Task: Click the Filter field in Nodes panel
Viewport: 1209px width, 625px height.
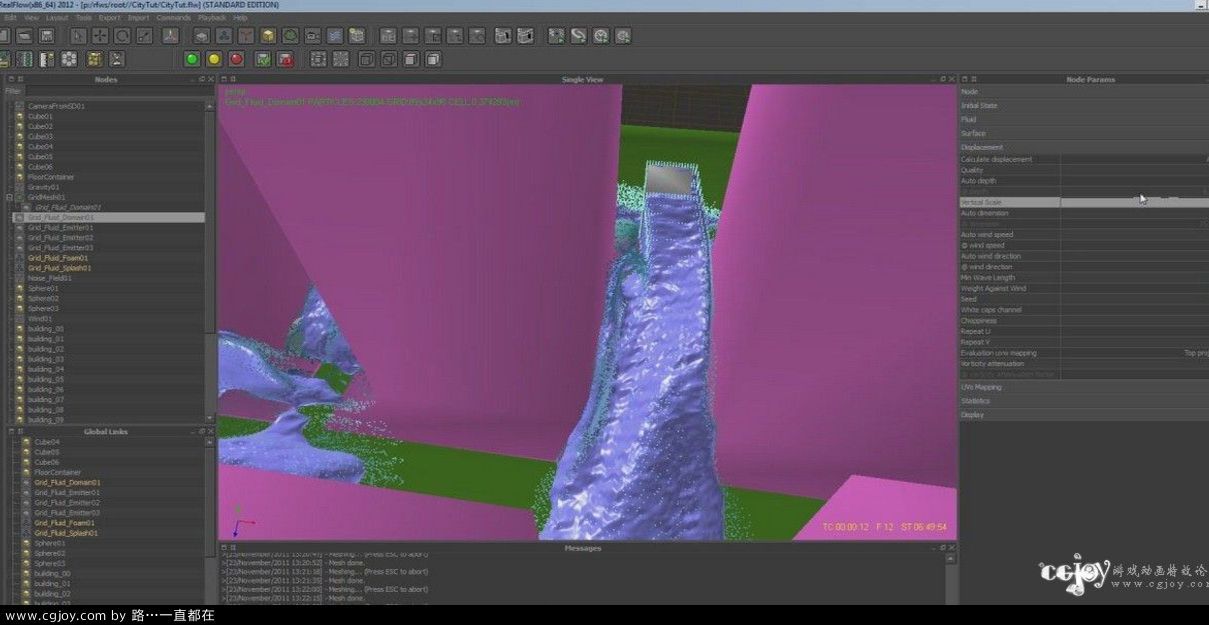Action: click(x=118, y=91)
